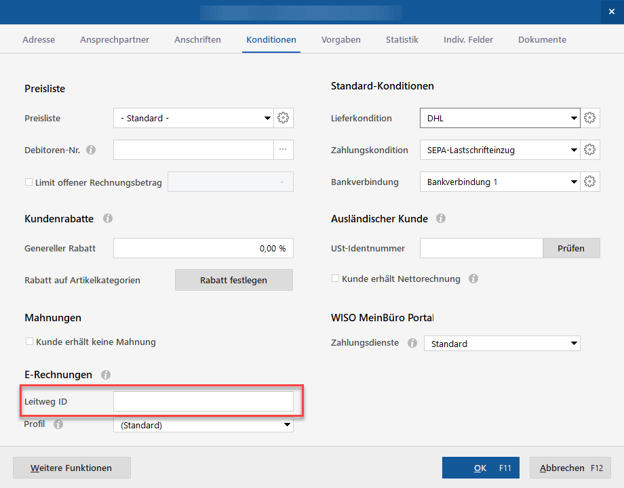Expand the Preisliste dropdown
The image size is (624, 488).
coord(267,118)
